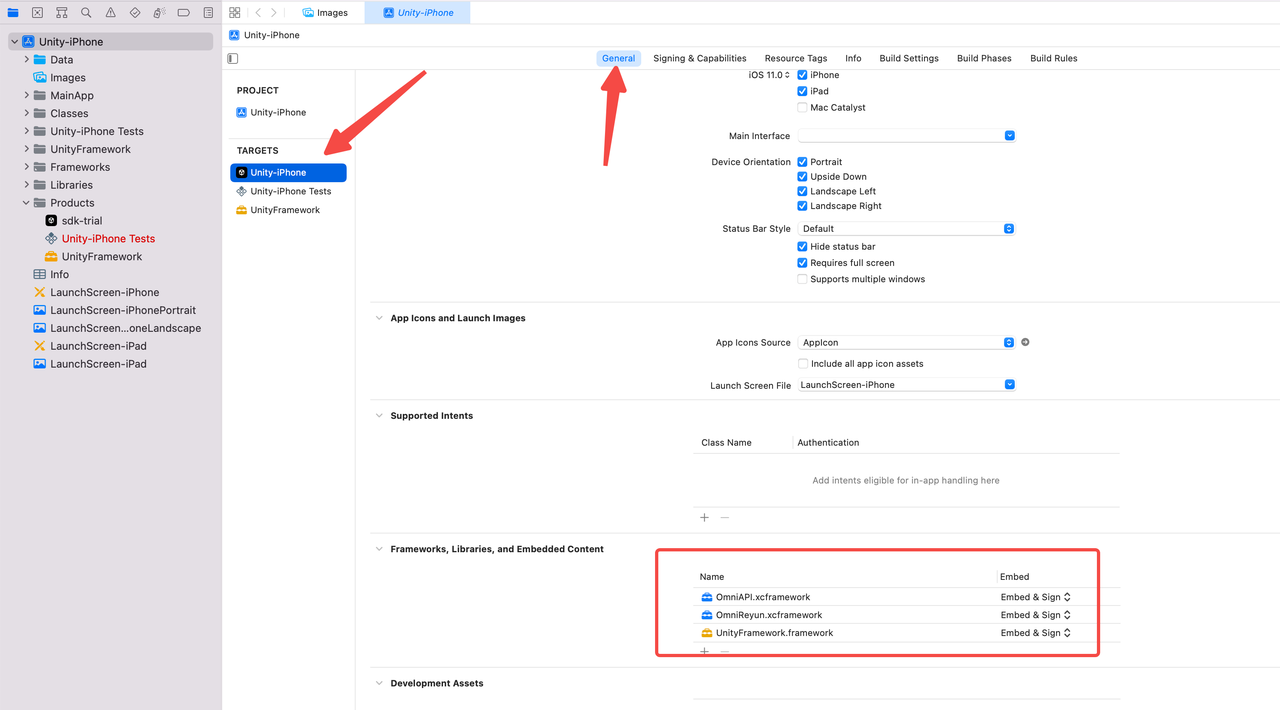This screenshot has width=1280, height=710.
Task: Show the Issue navigator warning icon
Action: pos(110,13)
